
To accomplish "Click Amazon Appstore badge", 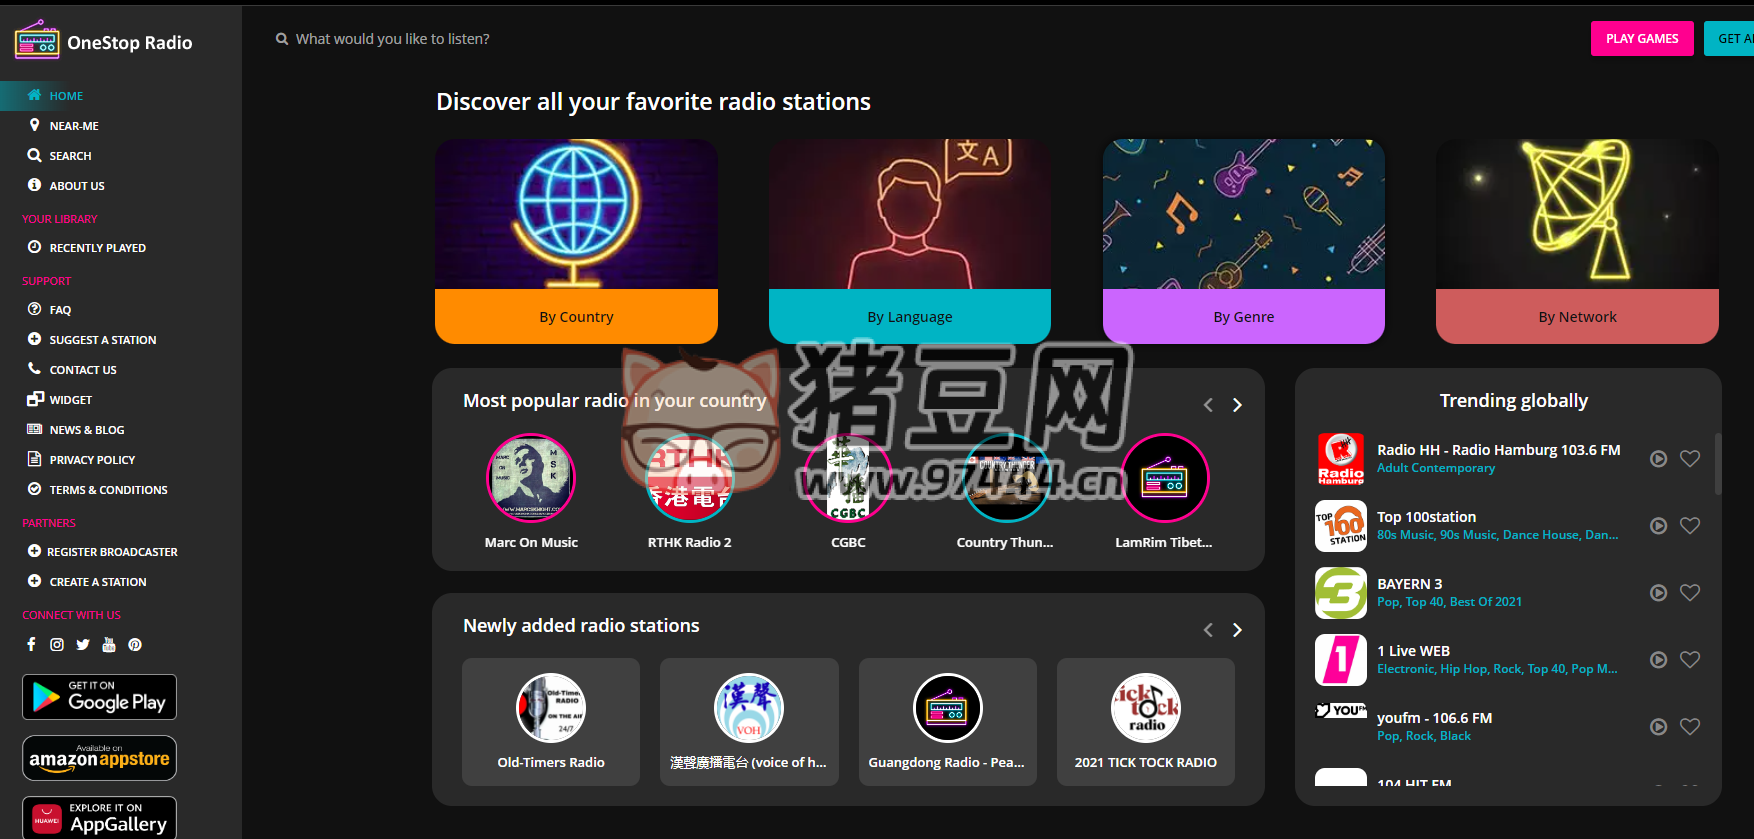I will (100, 758).
